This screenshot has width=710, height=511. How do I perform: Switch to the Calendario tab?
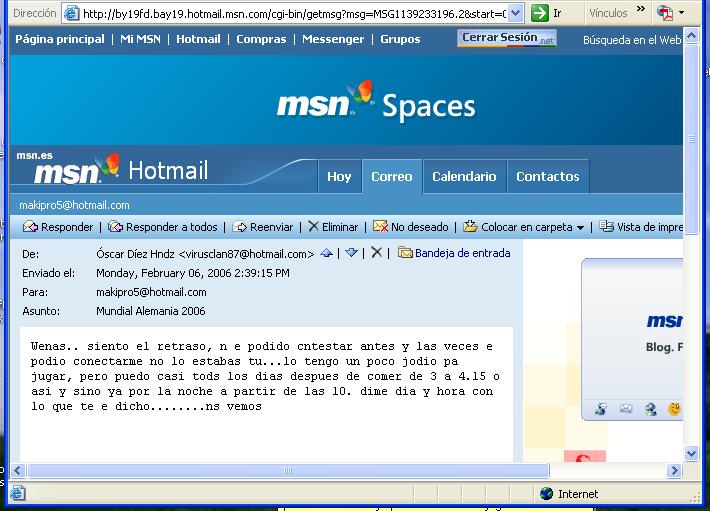(x=465, y=177)
